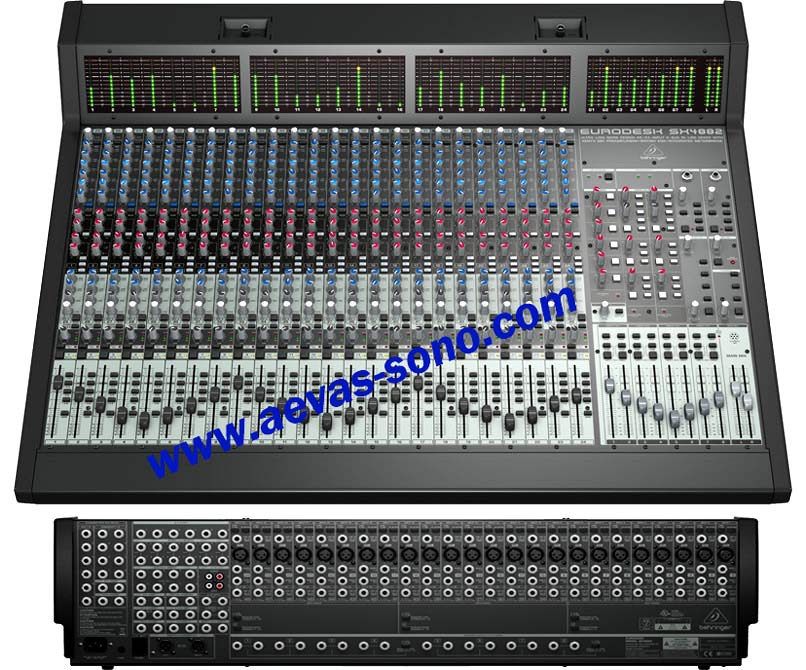Click the right XLR main output on rear panel
Image resolution: width=806 pixels, height=670 pixels.
198,646
